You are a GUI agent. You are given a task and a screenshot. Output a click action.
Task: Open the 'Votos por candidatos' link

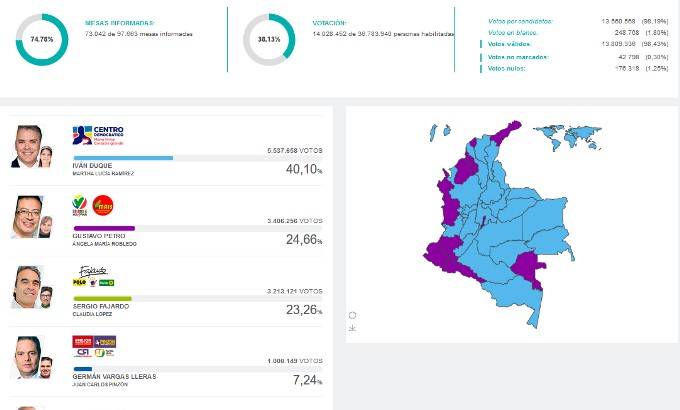520,21
